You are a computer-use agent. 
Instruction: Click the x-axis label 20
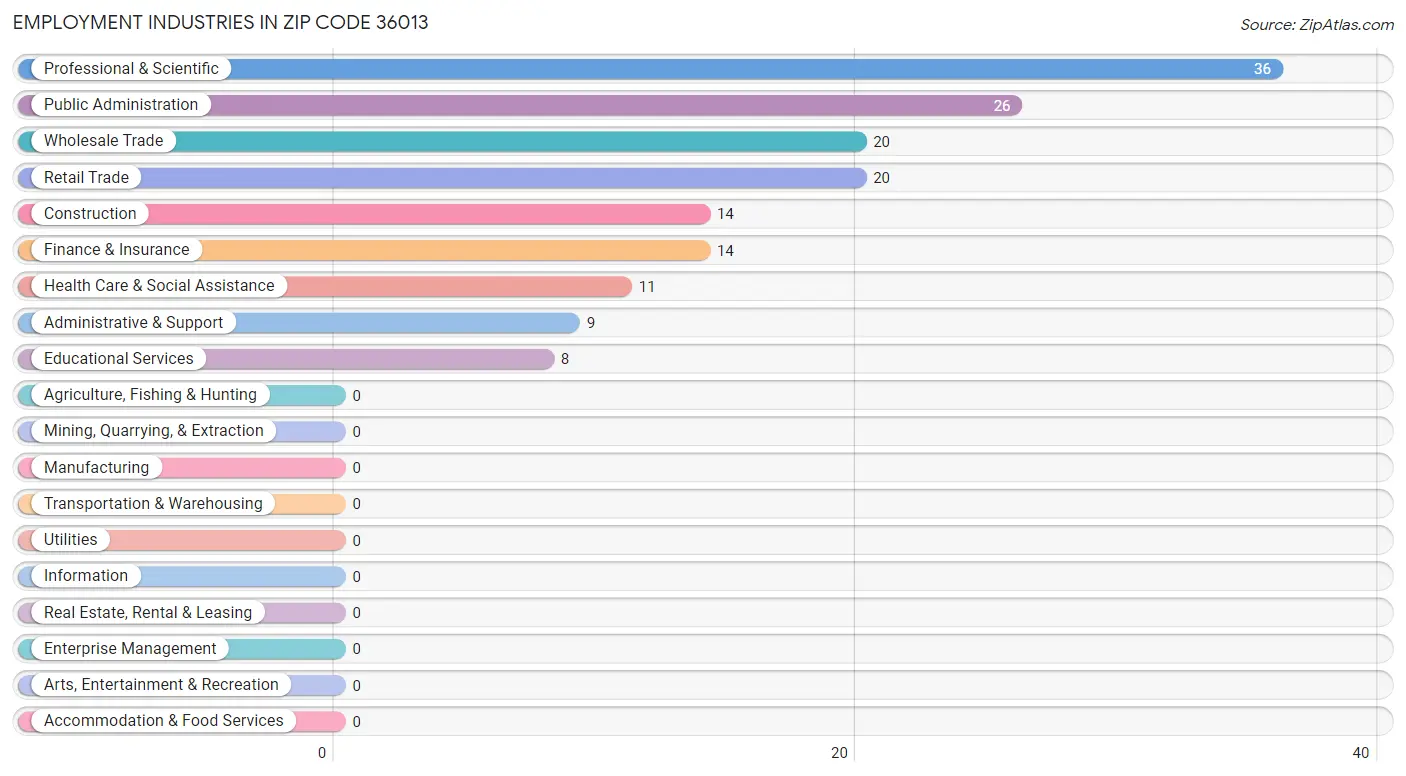pos(840,753)
